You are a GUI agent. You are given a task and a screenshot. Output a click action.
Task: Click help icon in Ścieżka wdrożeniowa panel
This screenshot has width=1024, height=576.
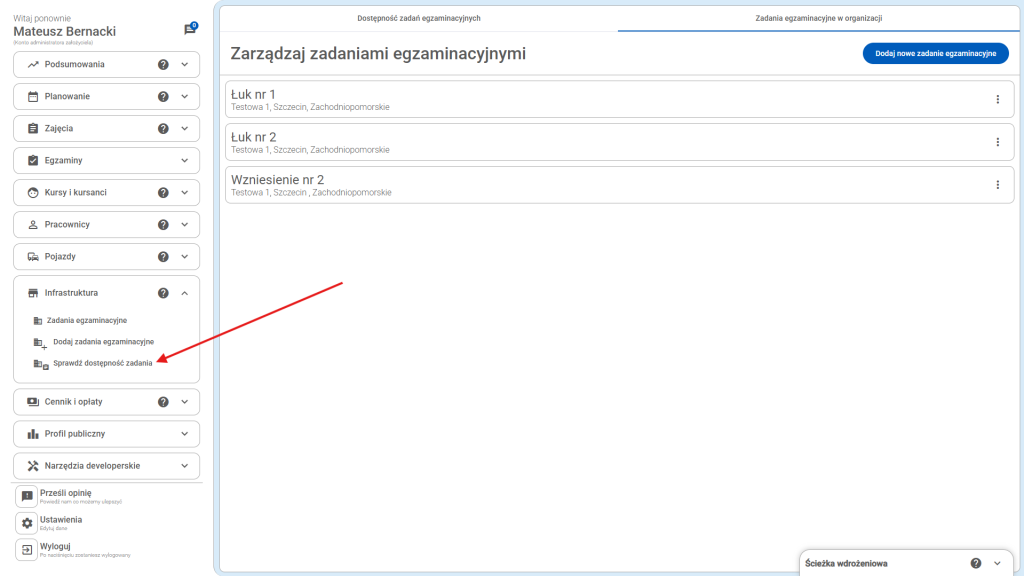coord(975,563)
